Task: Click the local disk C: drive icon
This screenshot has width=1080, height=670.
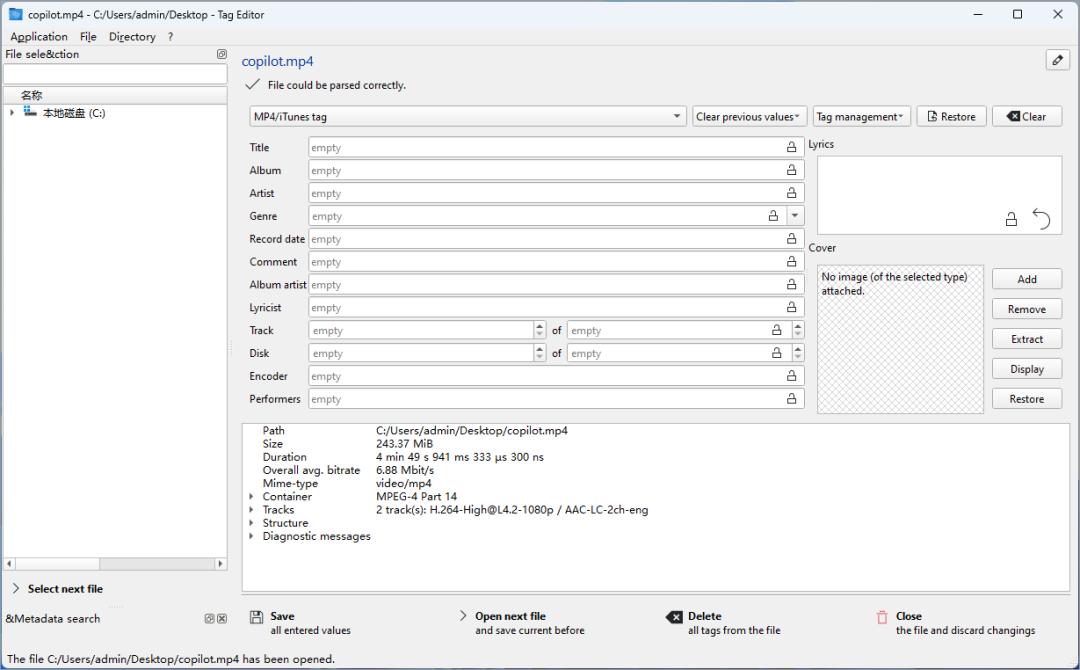Action: (x=29, y=113)
